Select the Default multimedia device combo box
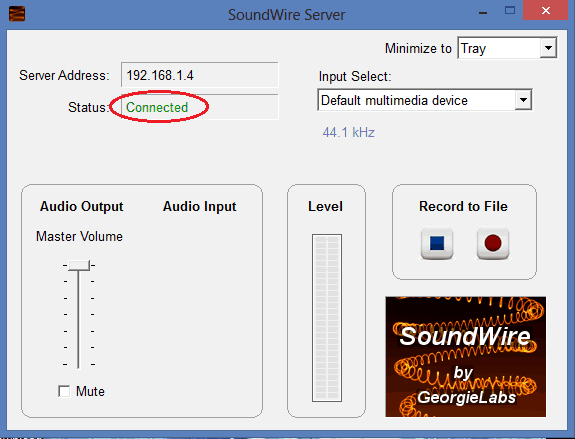The image size is (575, 439). click(425, 100)
